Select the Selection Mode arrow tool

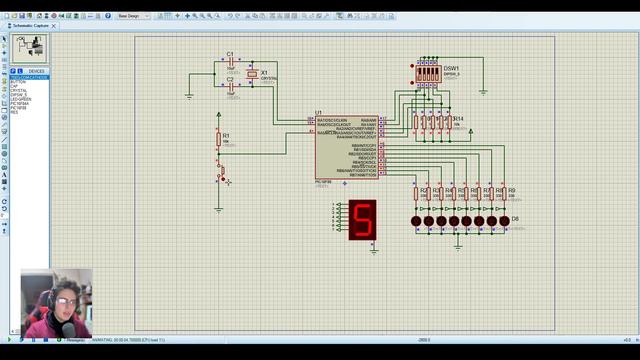coord(4,39)
